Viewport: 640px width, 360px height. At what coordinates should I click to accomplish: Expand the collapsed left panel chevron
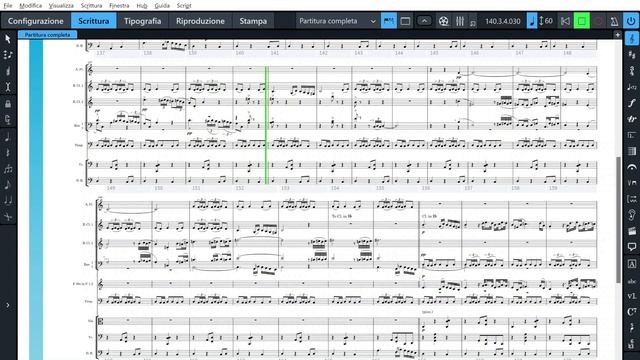point(8,305)
